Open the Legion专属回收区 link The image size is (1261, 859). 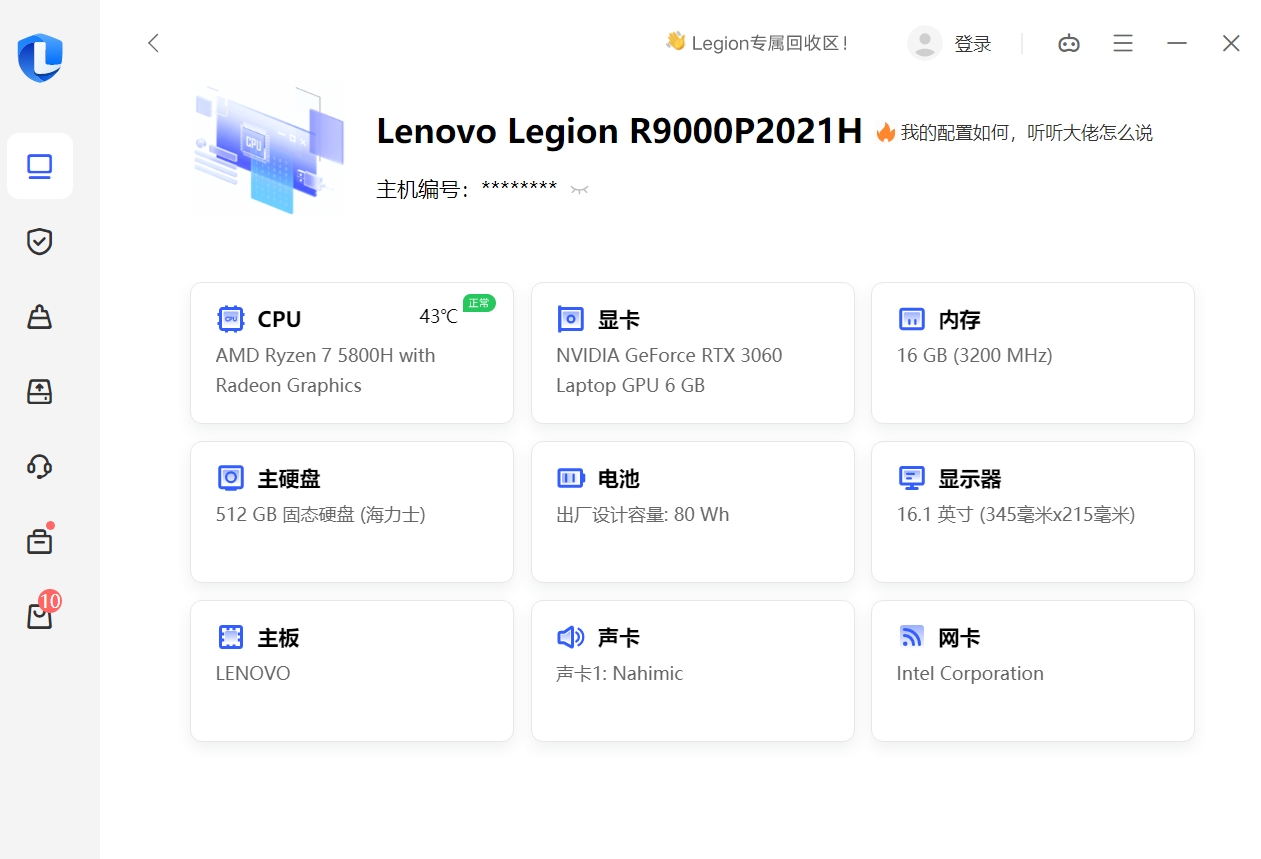click(x=757, y=43)
